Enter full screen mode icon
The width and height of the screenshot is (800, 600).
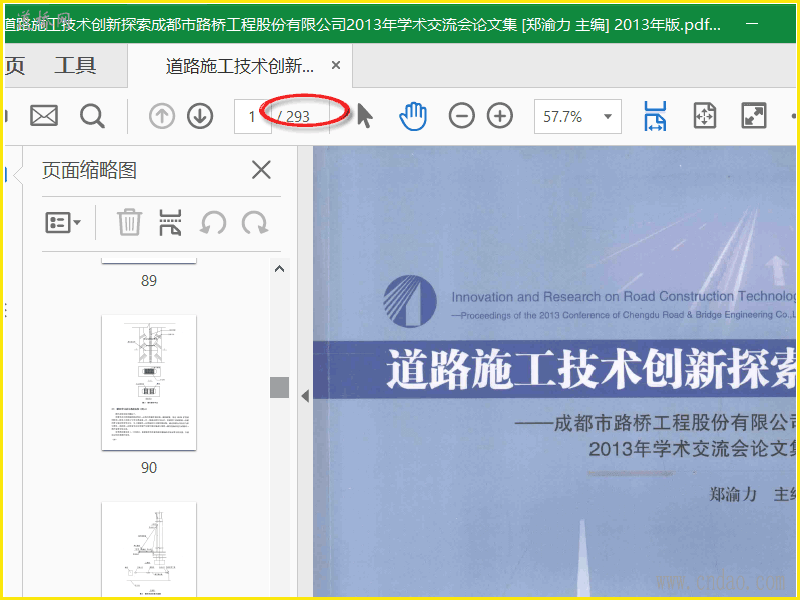point(754,116)
